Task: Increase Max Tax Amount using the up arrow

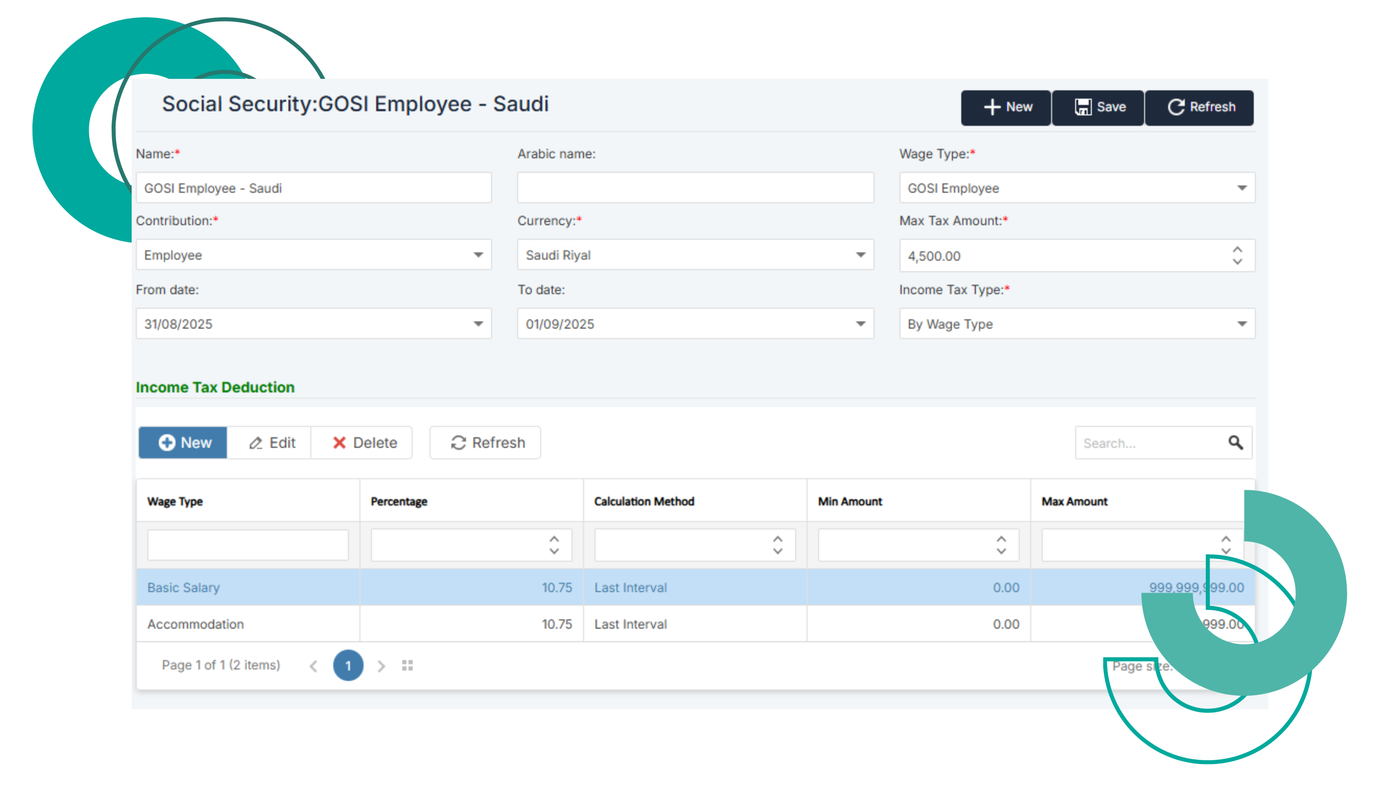Action: point(1237,250)
